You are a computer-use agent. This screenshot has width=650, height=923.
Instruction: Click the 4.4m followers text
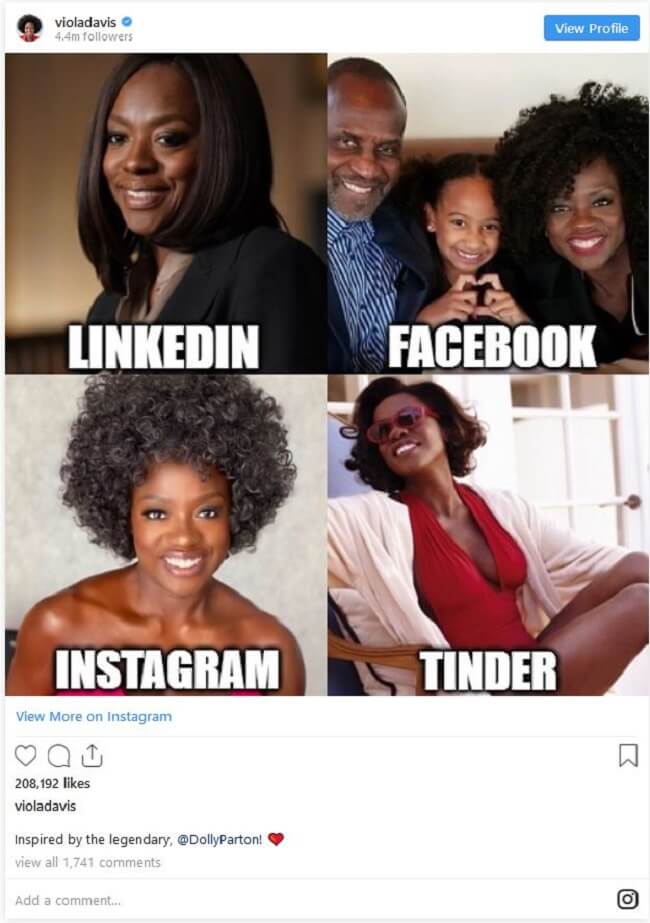[94, 36]
